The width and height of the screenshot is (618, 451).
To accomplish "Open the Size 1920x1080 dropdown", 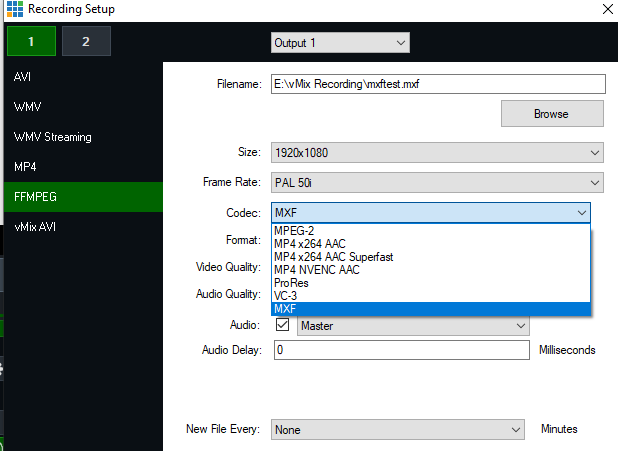I will click(437, 153).
